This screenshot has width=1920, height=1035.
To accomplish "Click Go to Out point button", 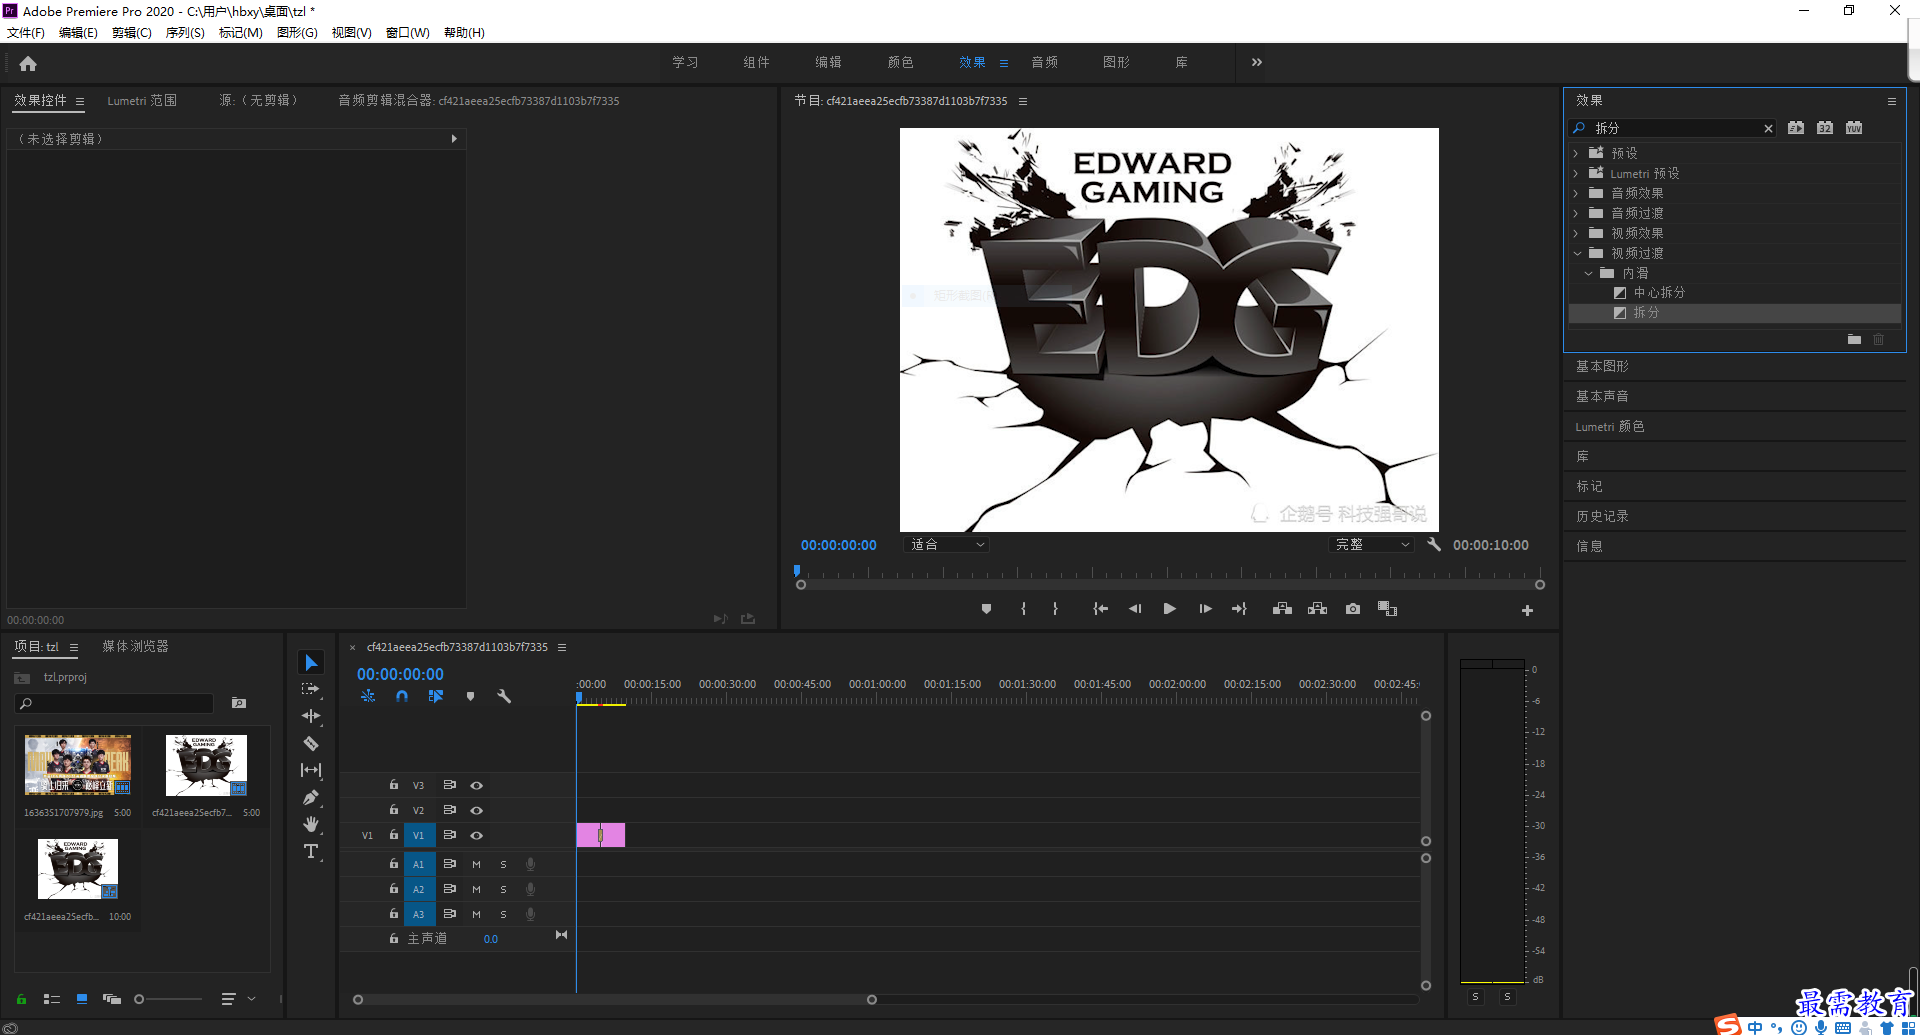I will (x=1239, y=609).
